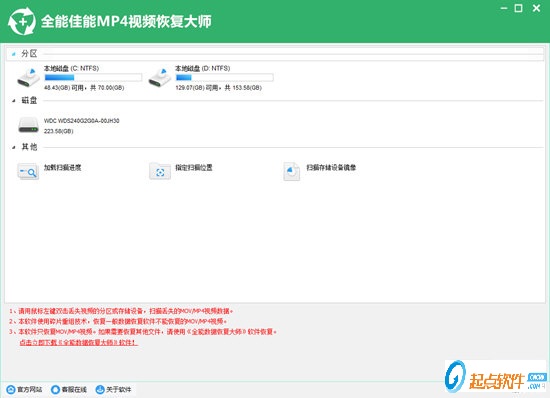Click the 129.07(GB) 可用 capacity text
The width and height of the screenshot is (550, 398).
(x=219, y=88)
